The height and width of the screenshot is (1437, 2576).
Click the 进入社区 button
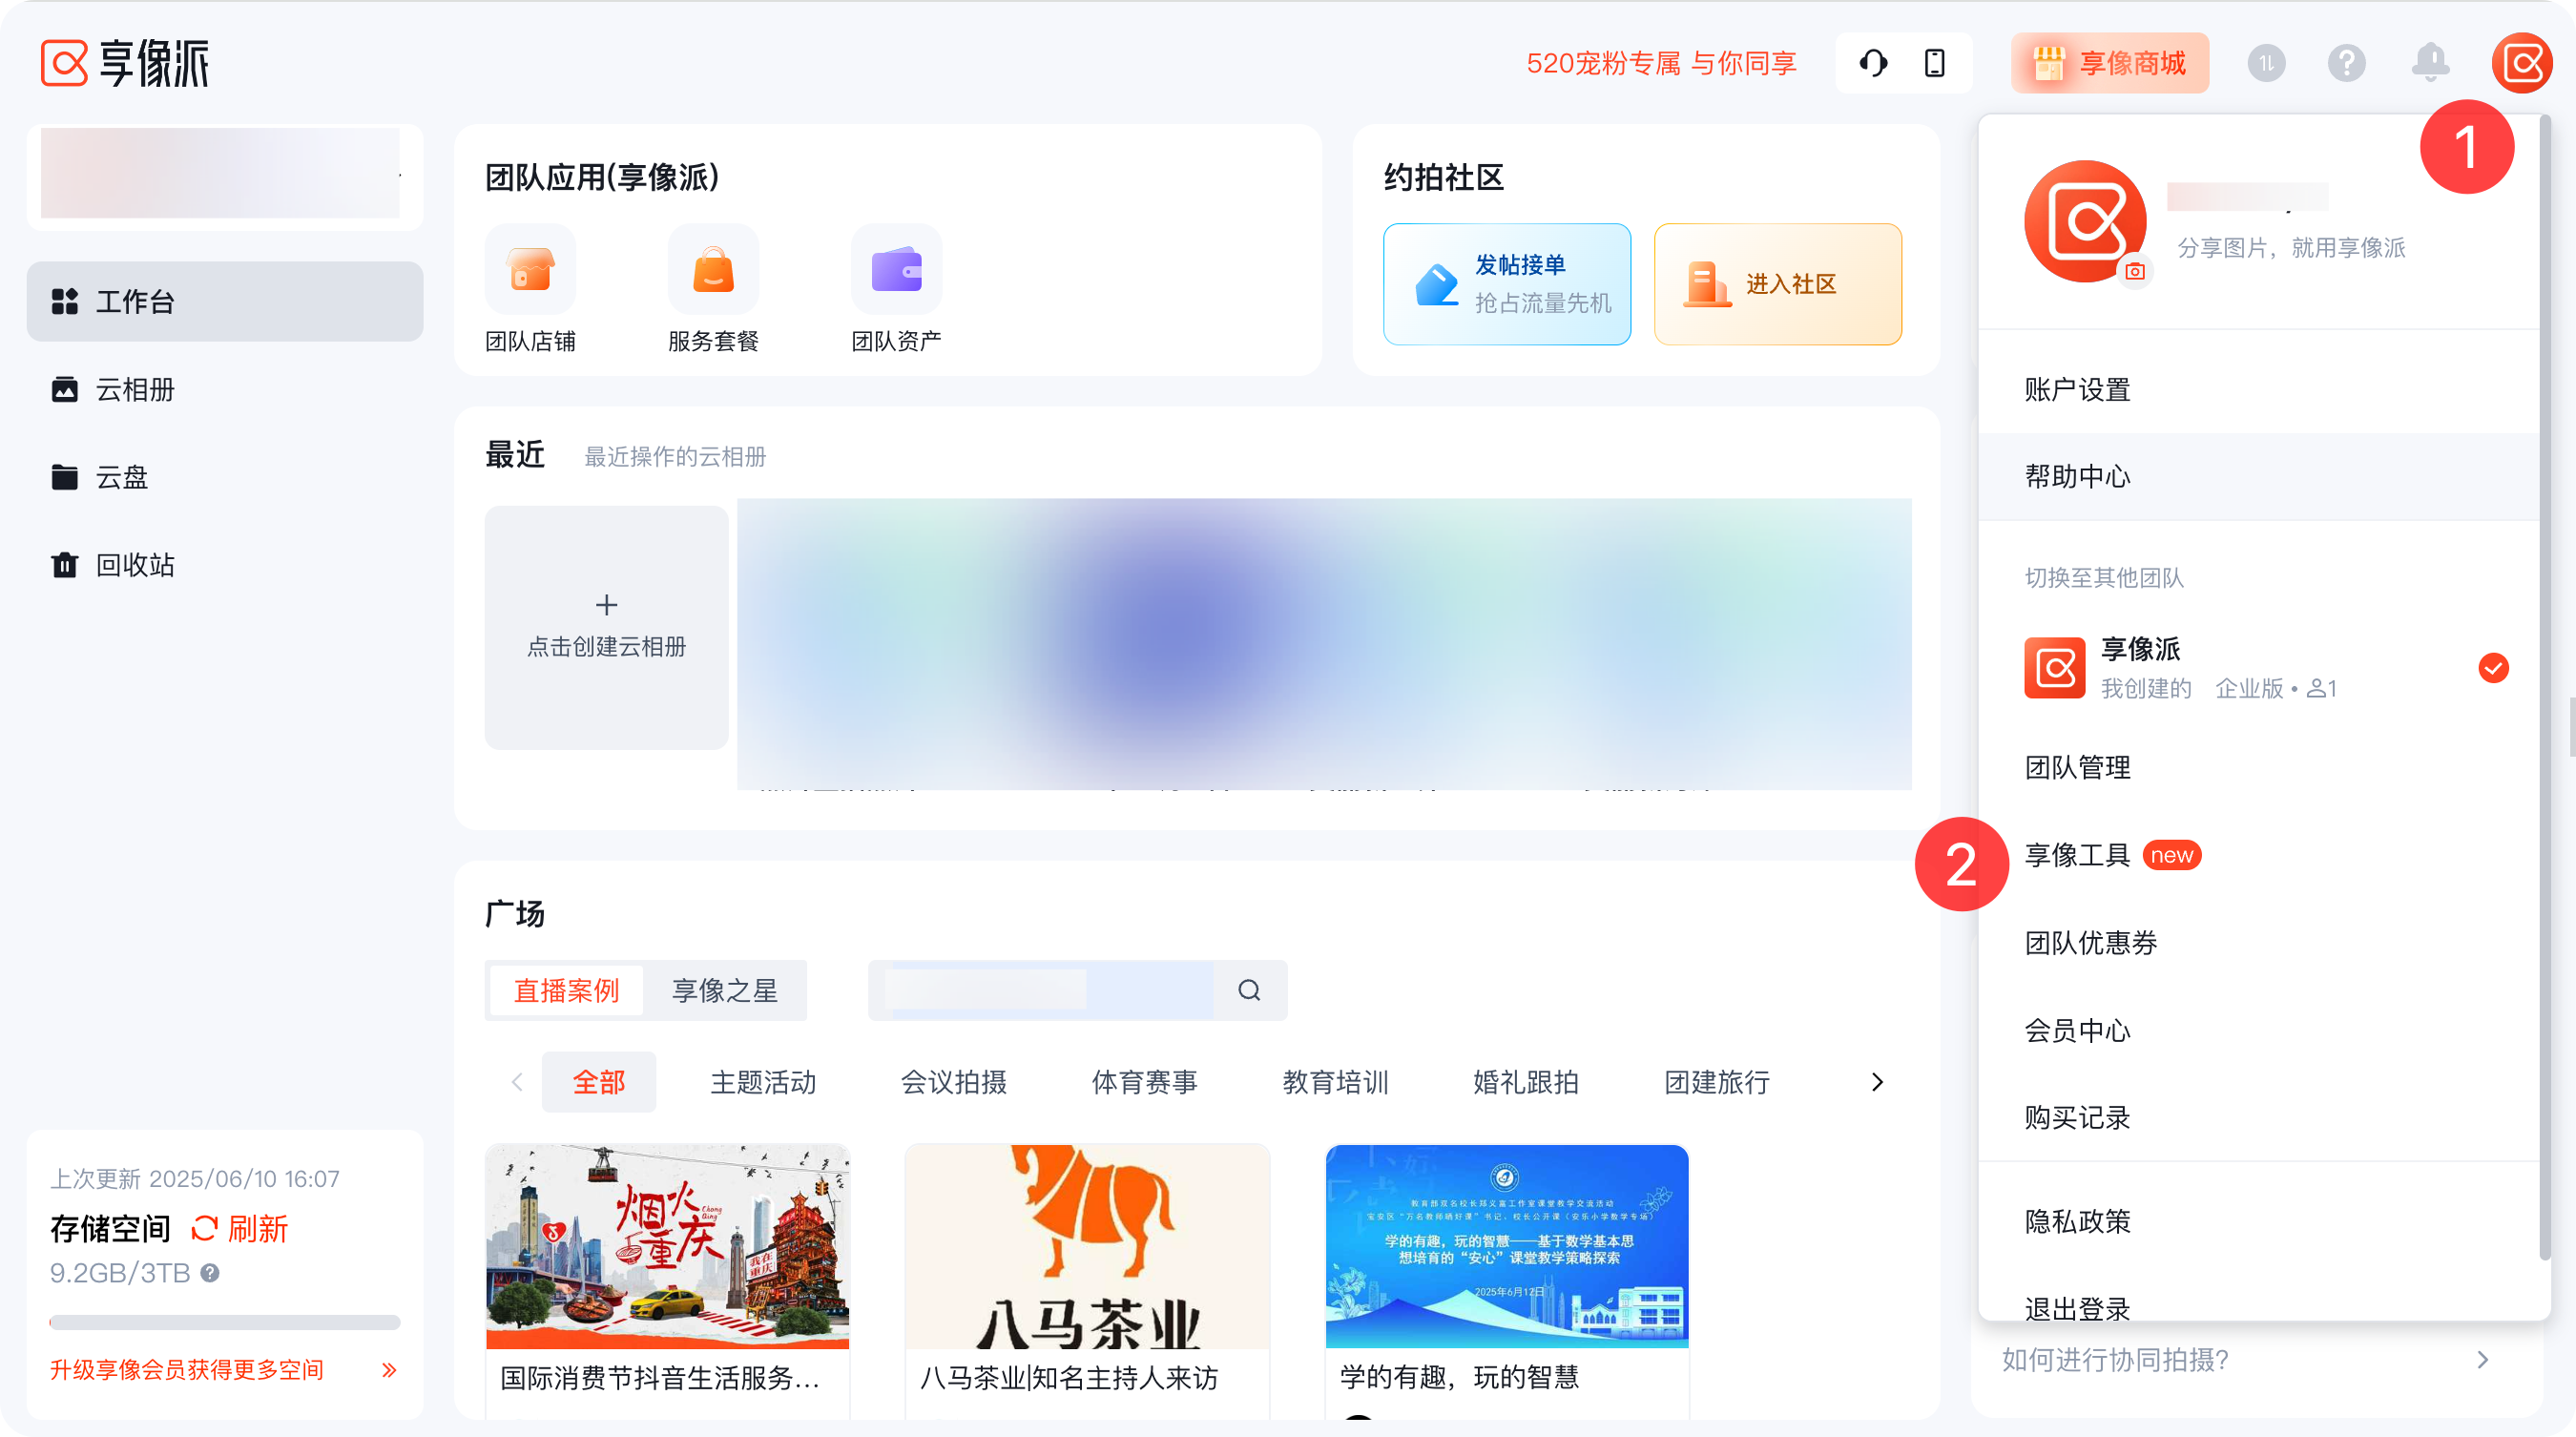(1778, 284)
